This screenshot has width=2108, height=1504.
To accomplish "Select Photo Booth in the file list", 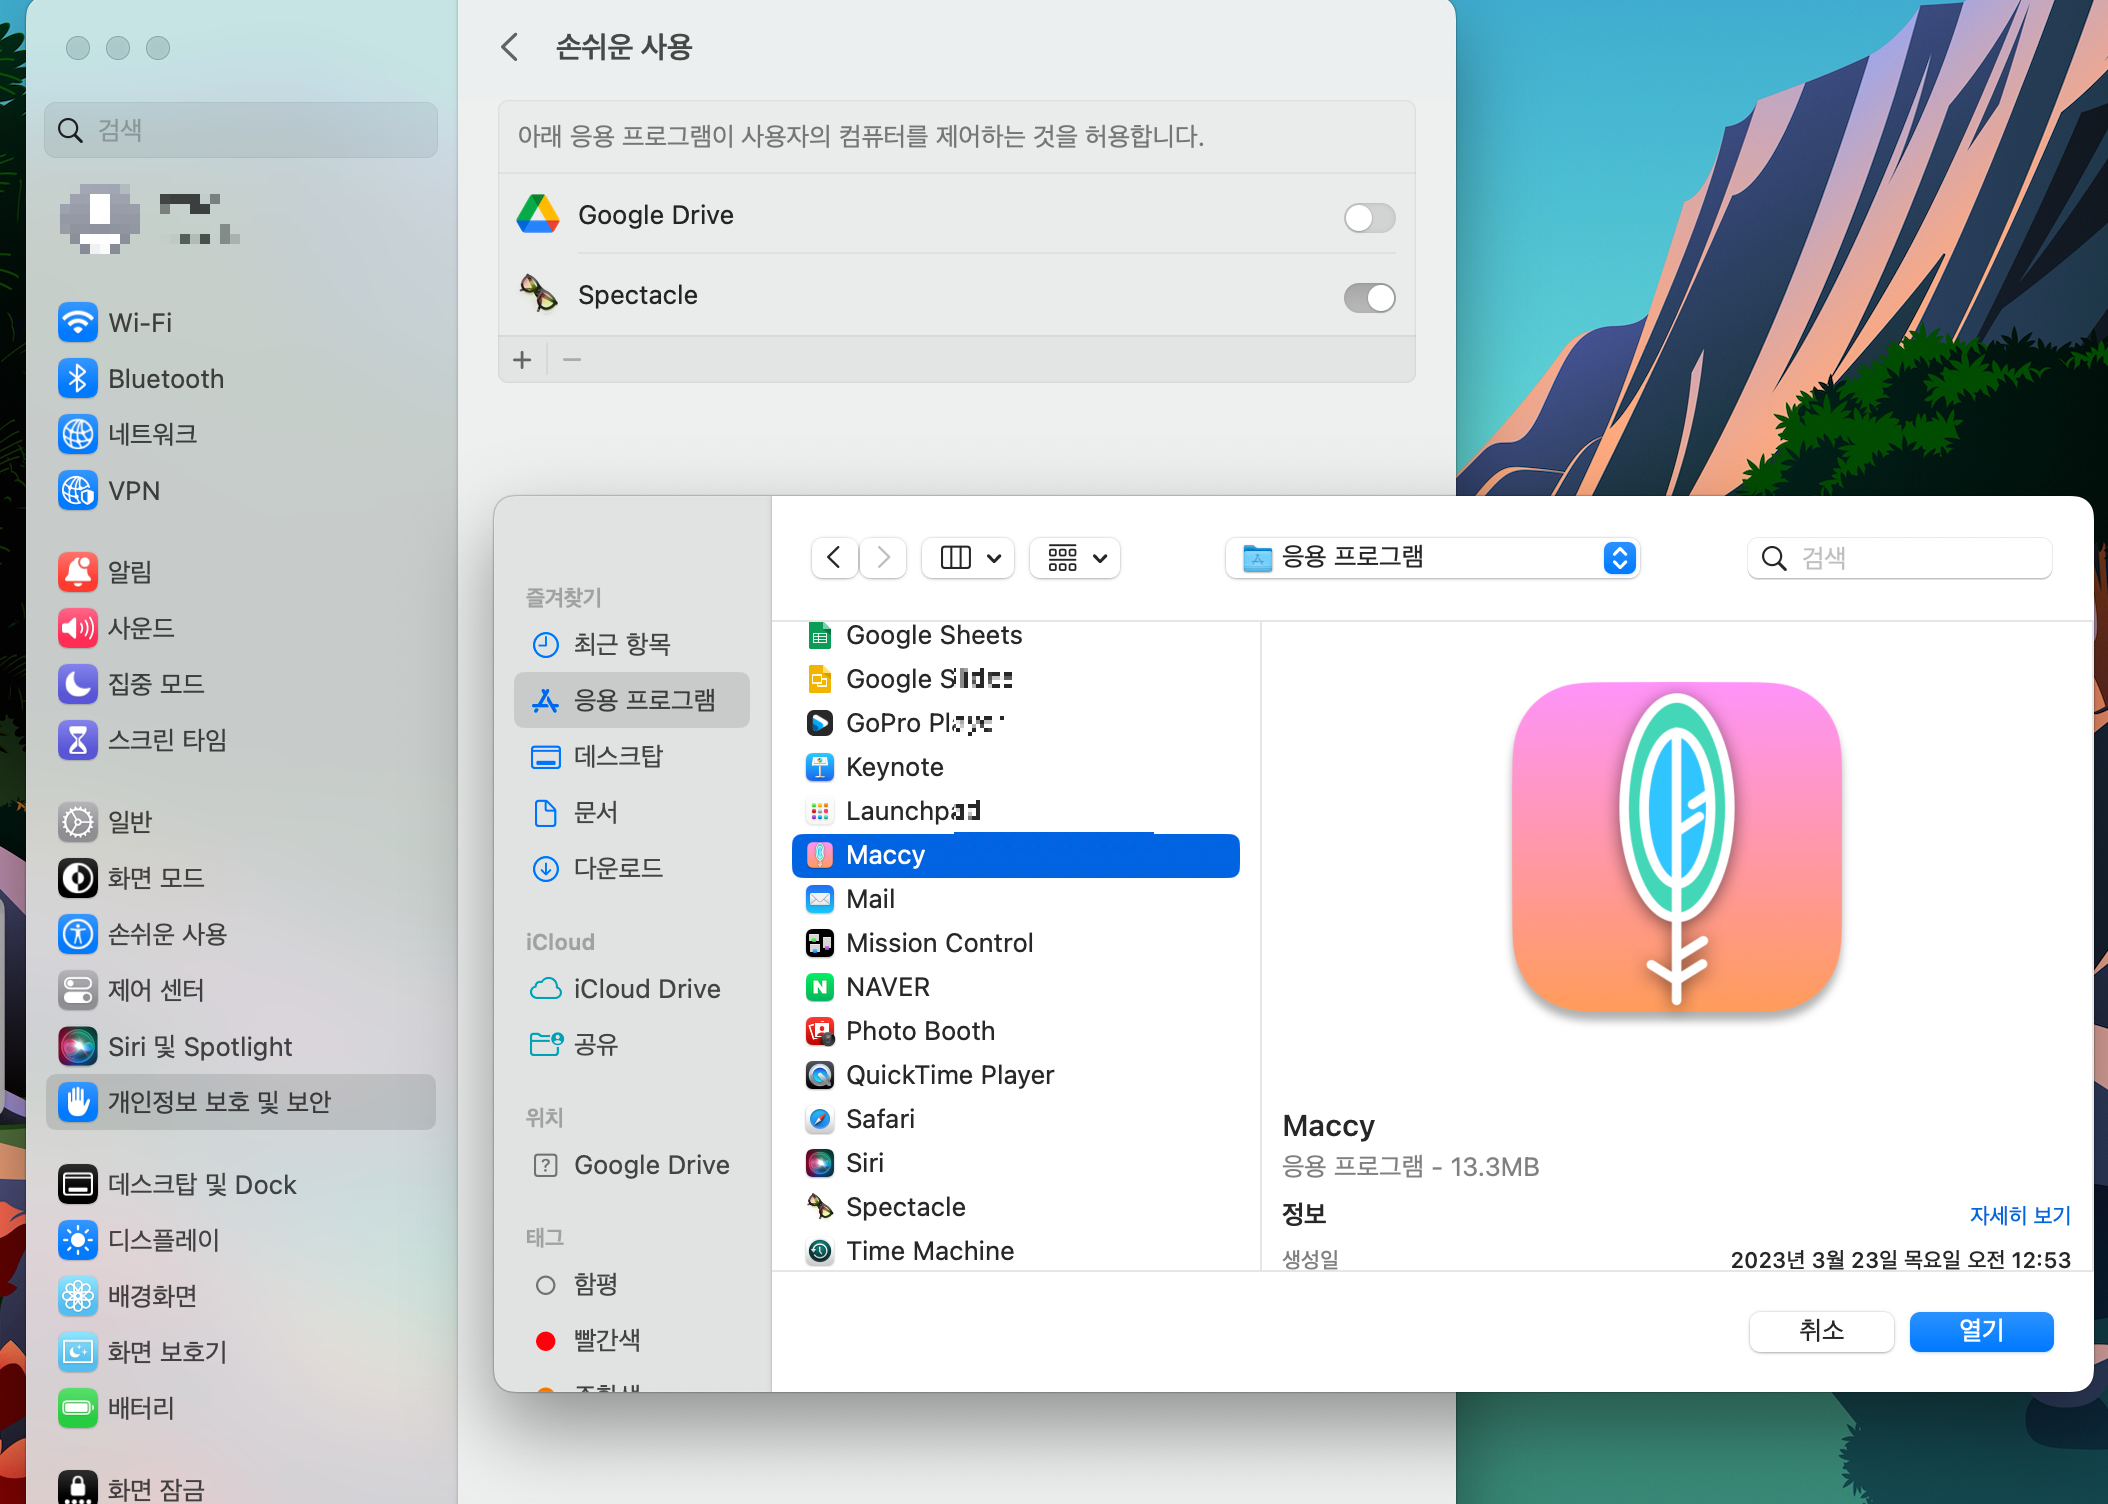I will click(x=920, y=1031).
